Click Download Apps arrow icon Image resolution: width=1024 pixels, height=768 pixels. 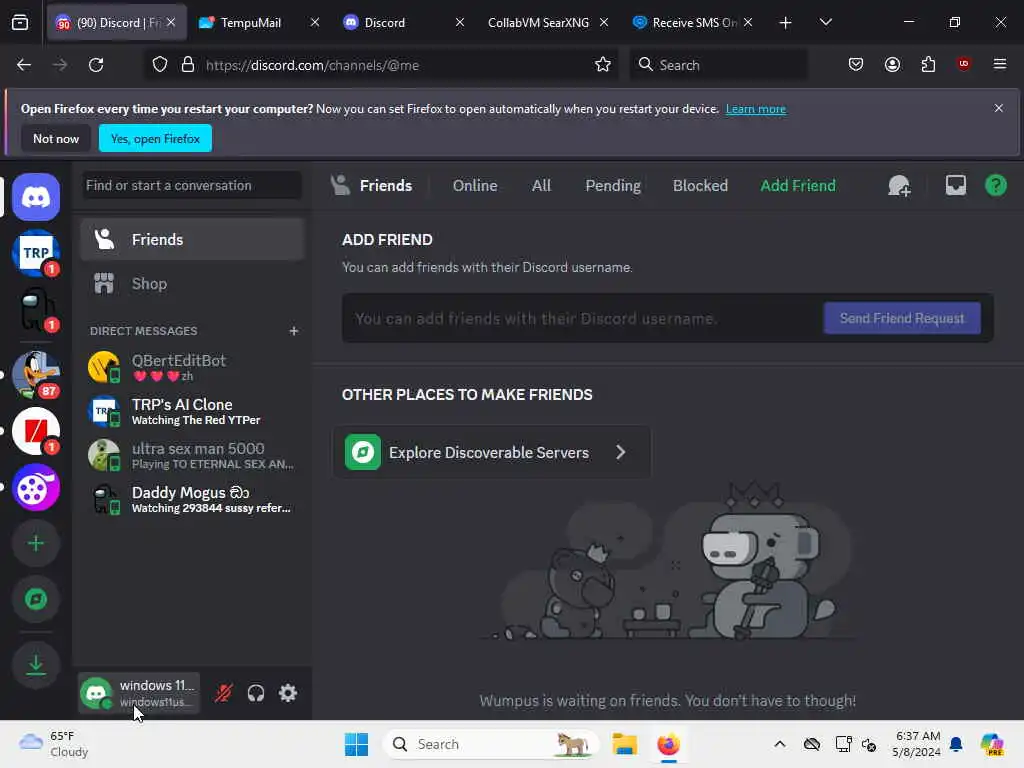point(36,665)
